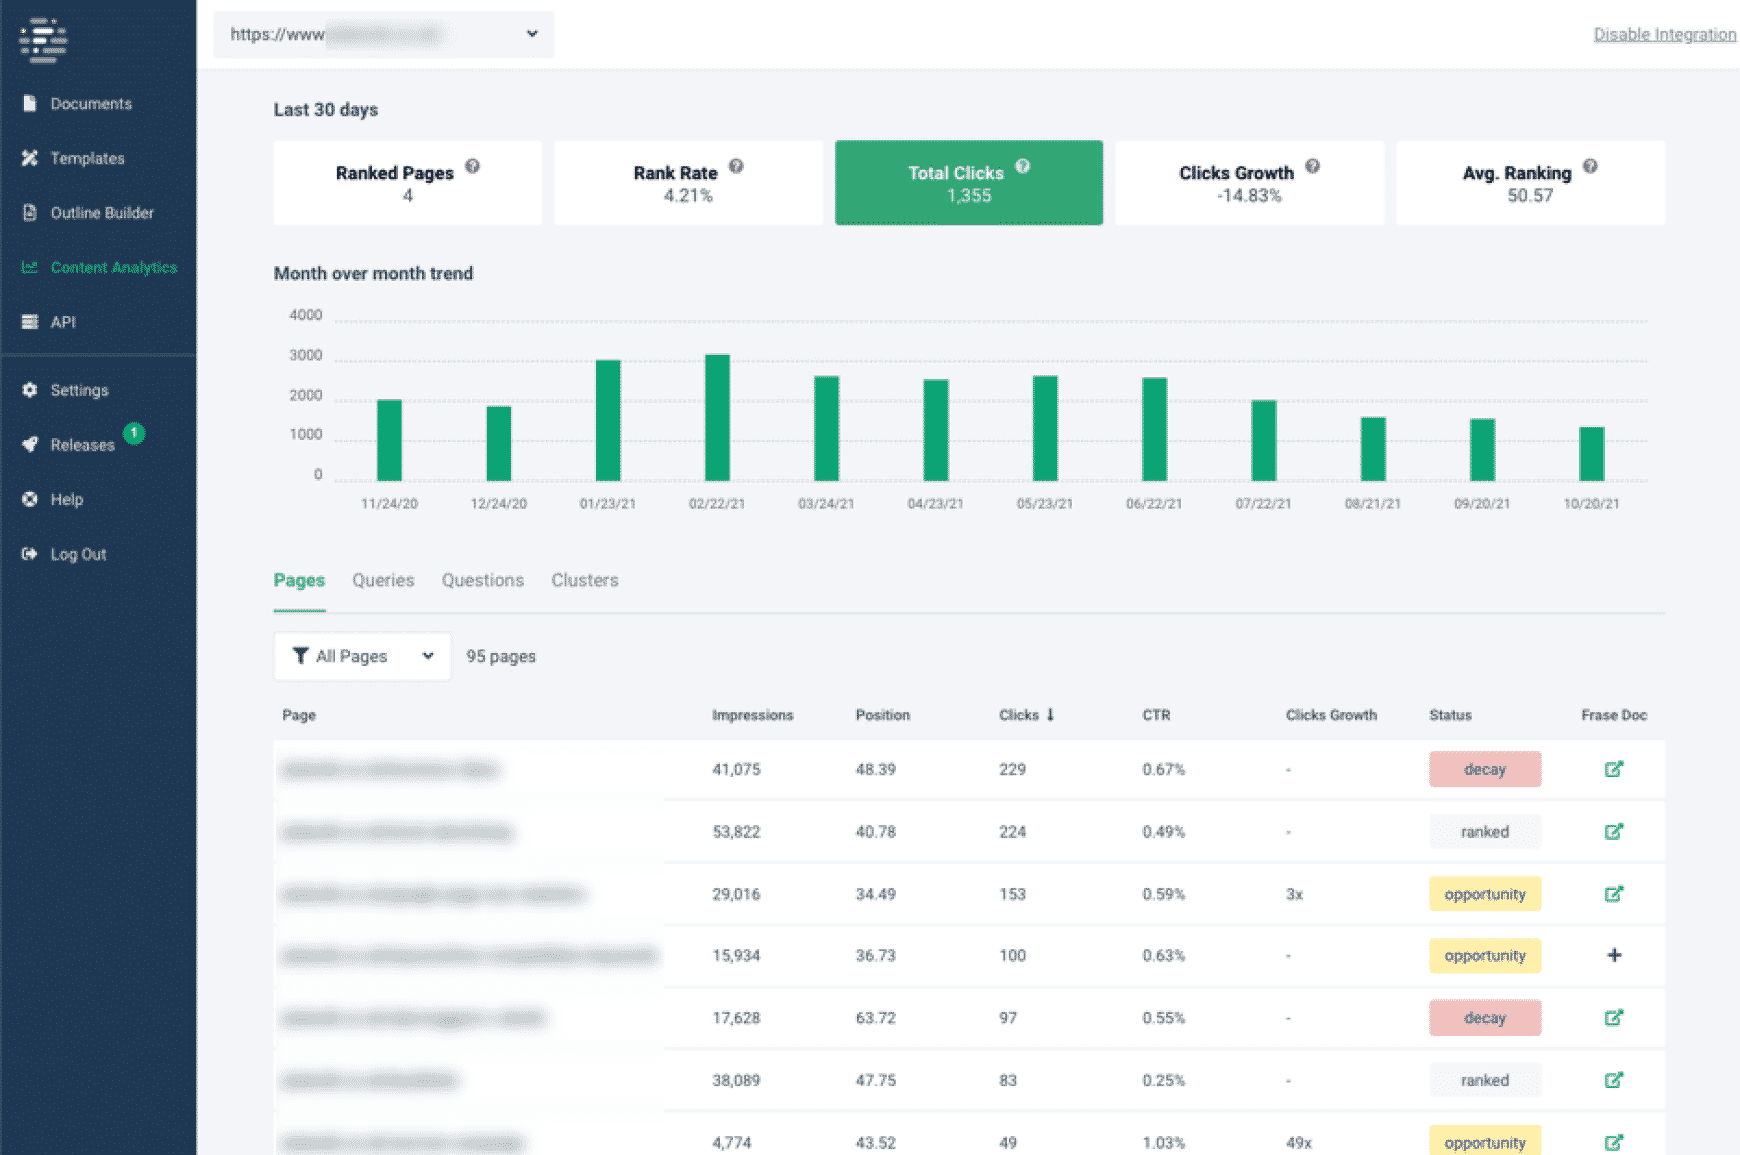This screenshot has width=1740, height=1155.
Task: Select the Total Clicks metric card
Action: tap(968, 183)
